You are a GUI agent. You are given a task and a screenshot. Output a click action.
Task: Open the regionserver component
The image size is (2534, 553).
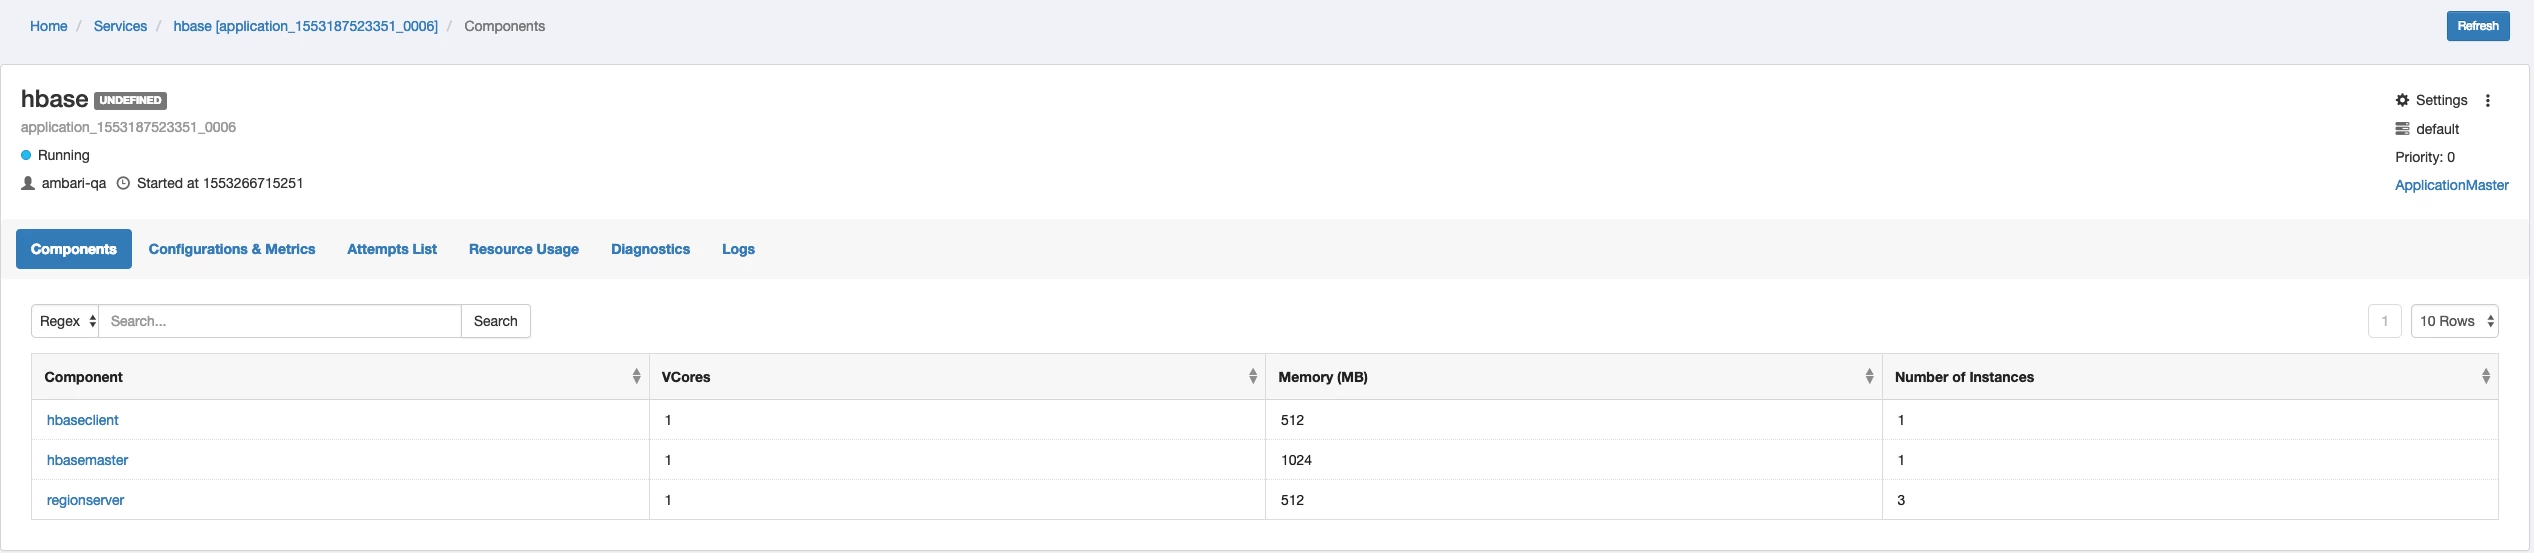85,500
